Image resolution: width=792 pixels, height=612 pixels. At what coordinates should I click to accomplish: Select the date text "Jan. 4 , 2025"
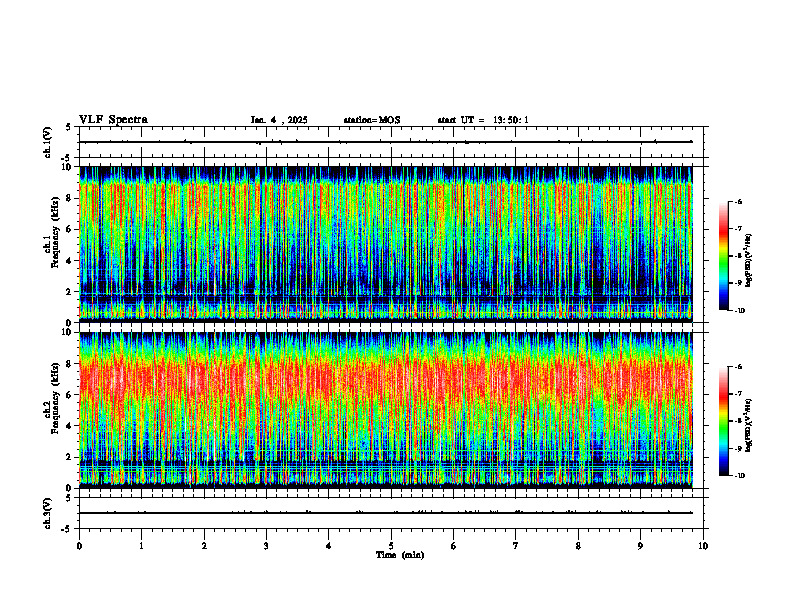[x=279, y=120]
